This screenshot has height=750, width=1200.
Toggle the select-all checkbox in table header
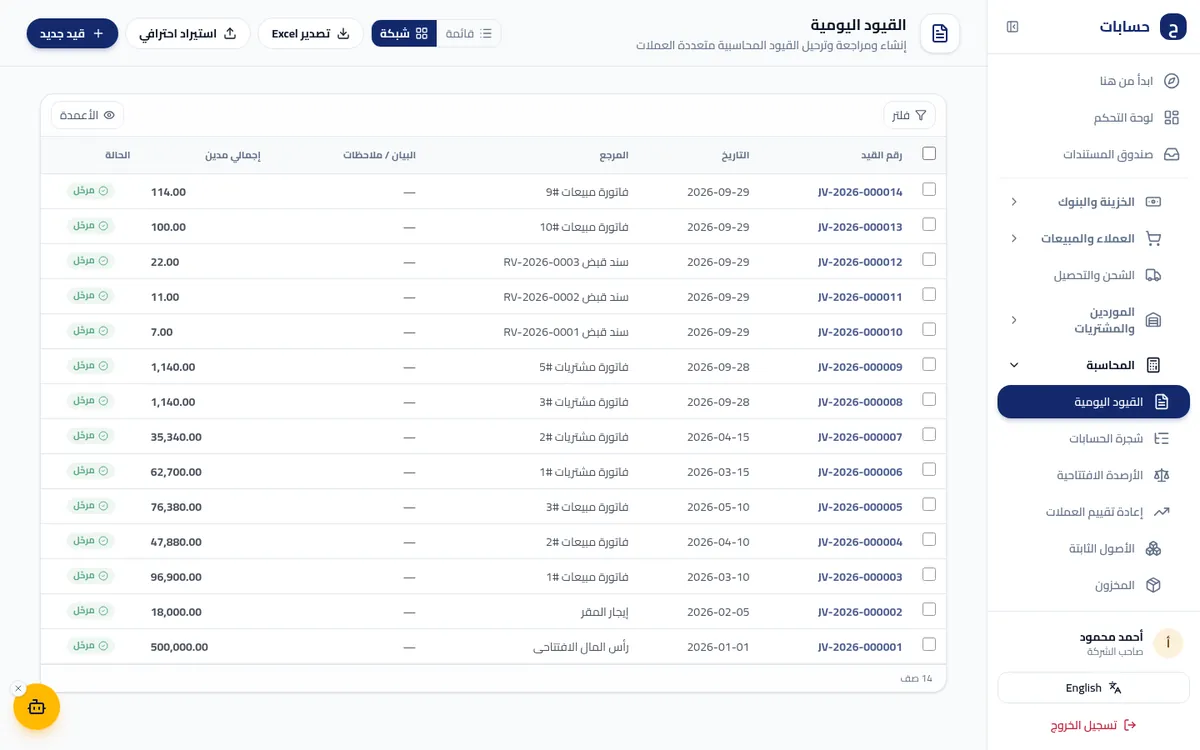click(x=929, y=154)
